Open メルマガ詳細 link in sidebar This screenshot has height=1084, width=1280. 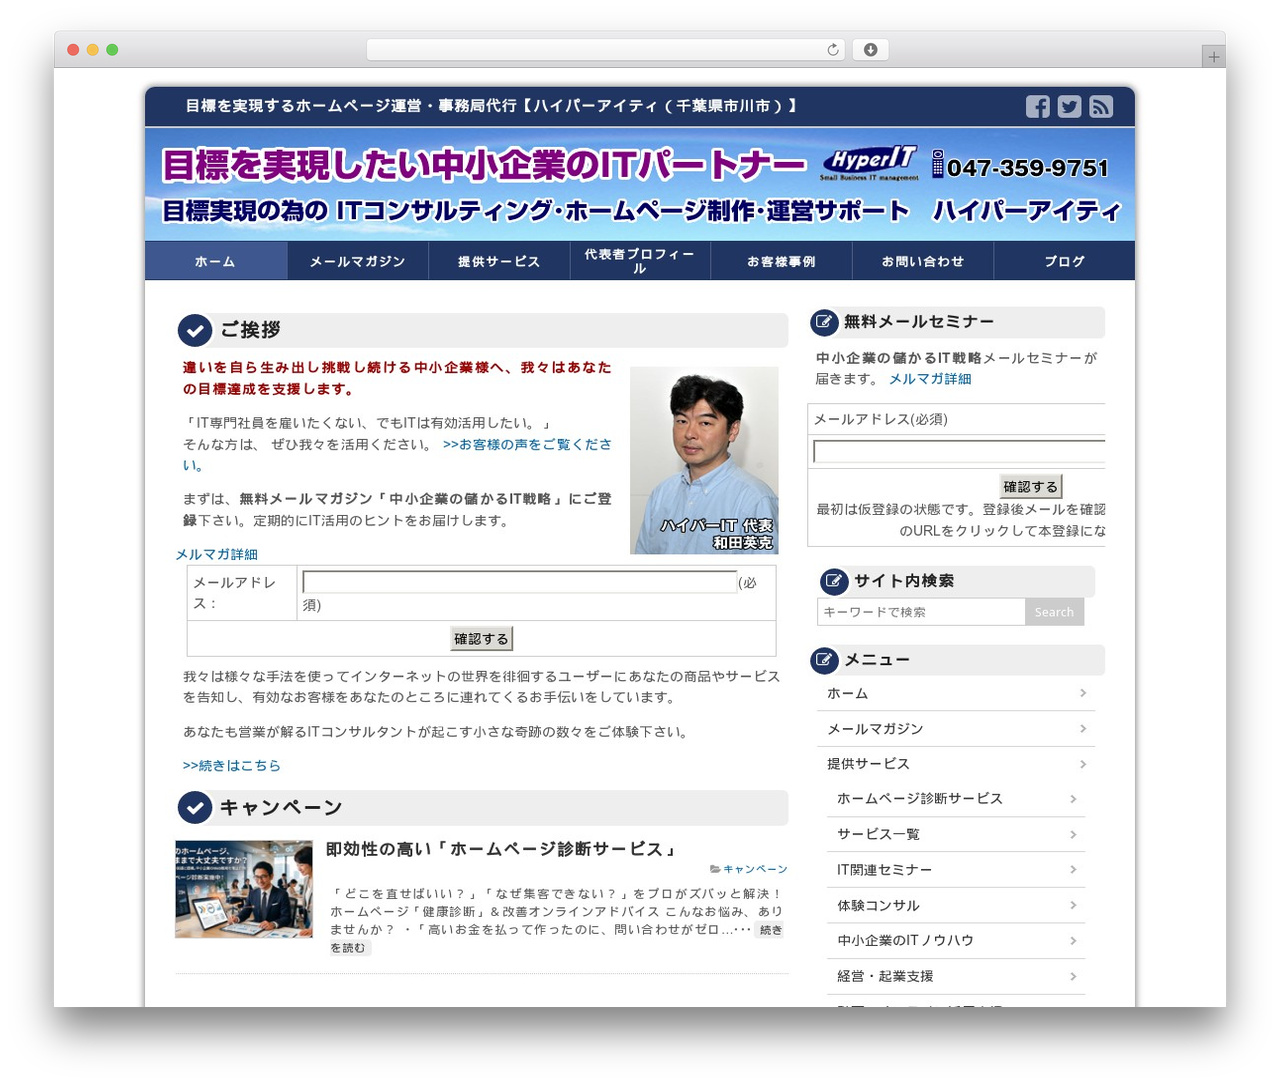tap(930, 379)
